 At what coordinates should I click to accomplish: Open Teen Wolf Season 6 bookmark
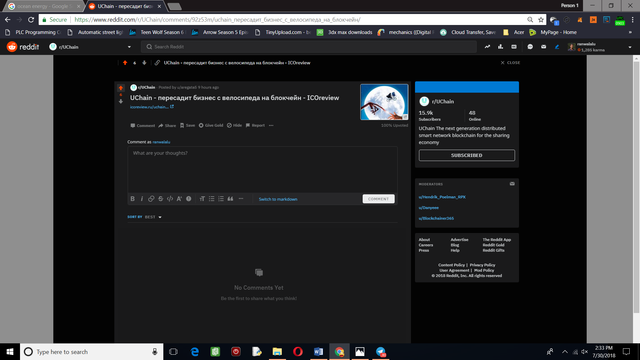(x=157, y=32)
